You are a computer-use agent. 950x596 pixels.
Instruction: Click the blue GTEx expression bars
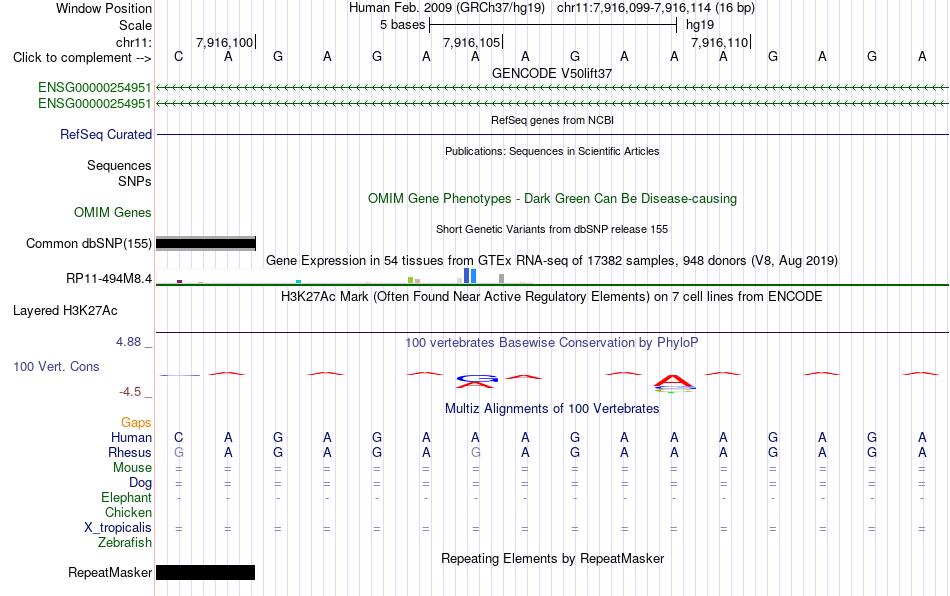tap(470, 276)
